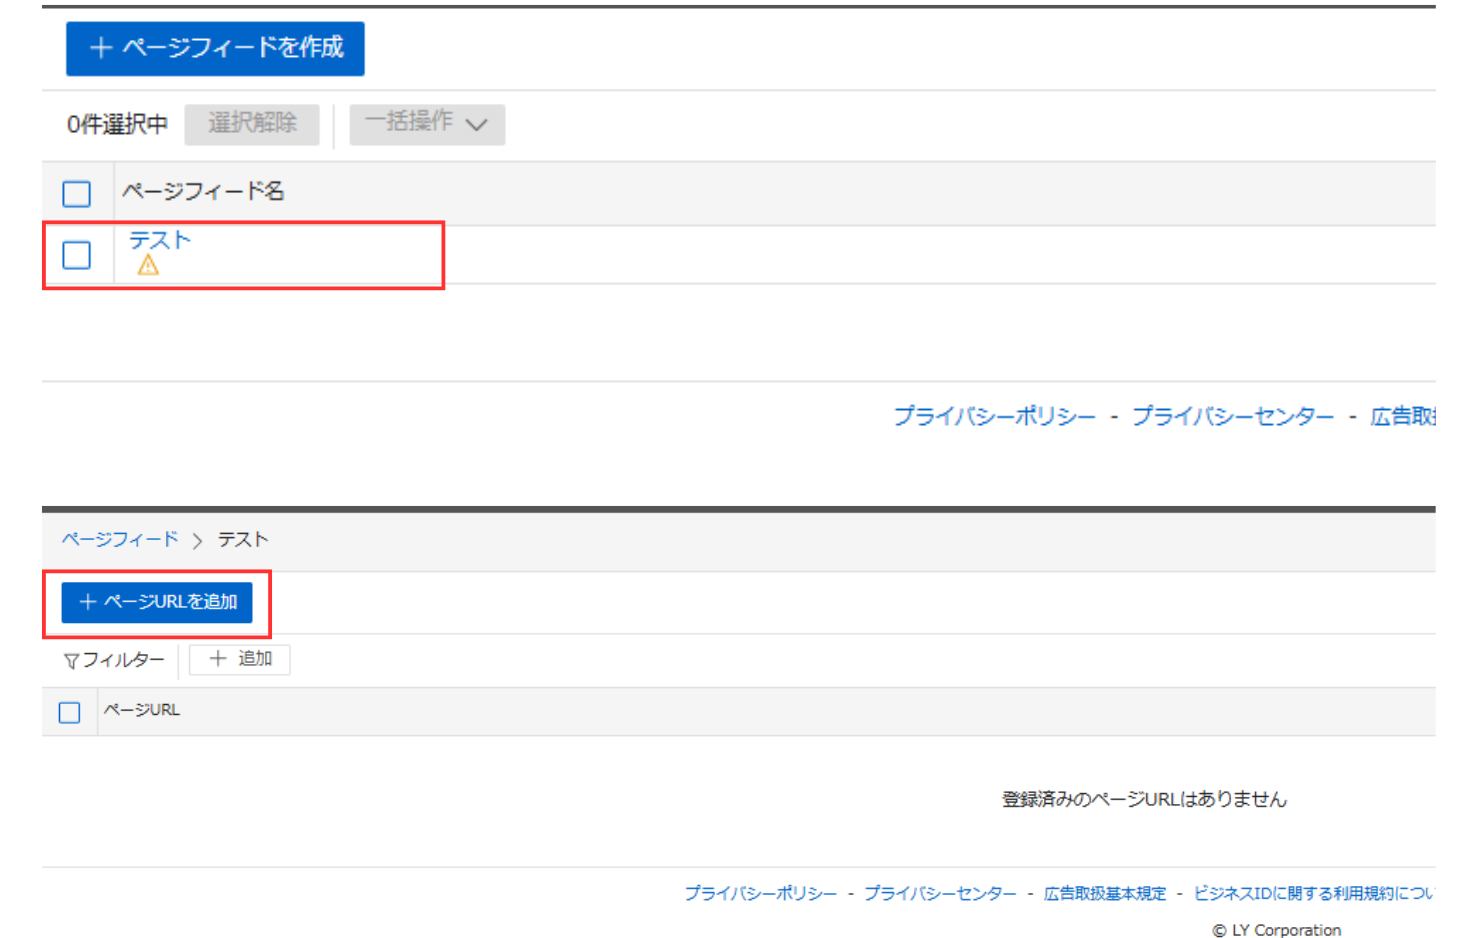Viewport: 1462px width, 938px height.
Task: Click テスト in the breadcrumb
Action: (x=243, y=539)
